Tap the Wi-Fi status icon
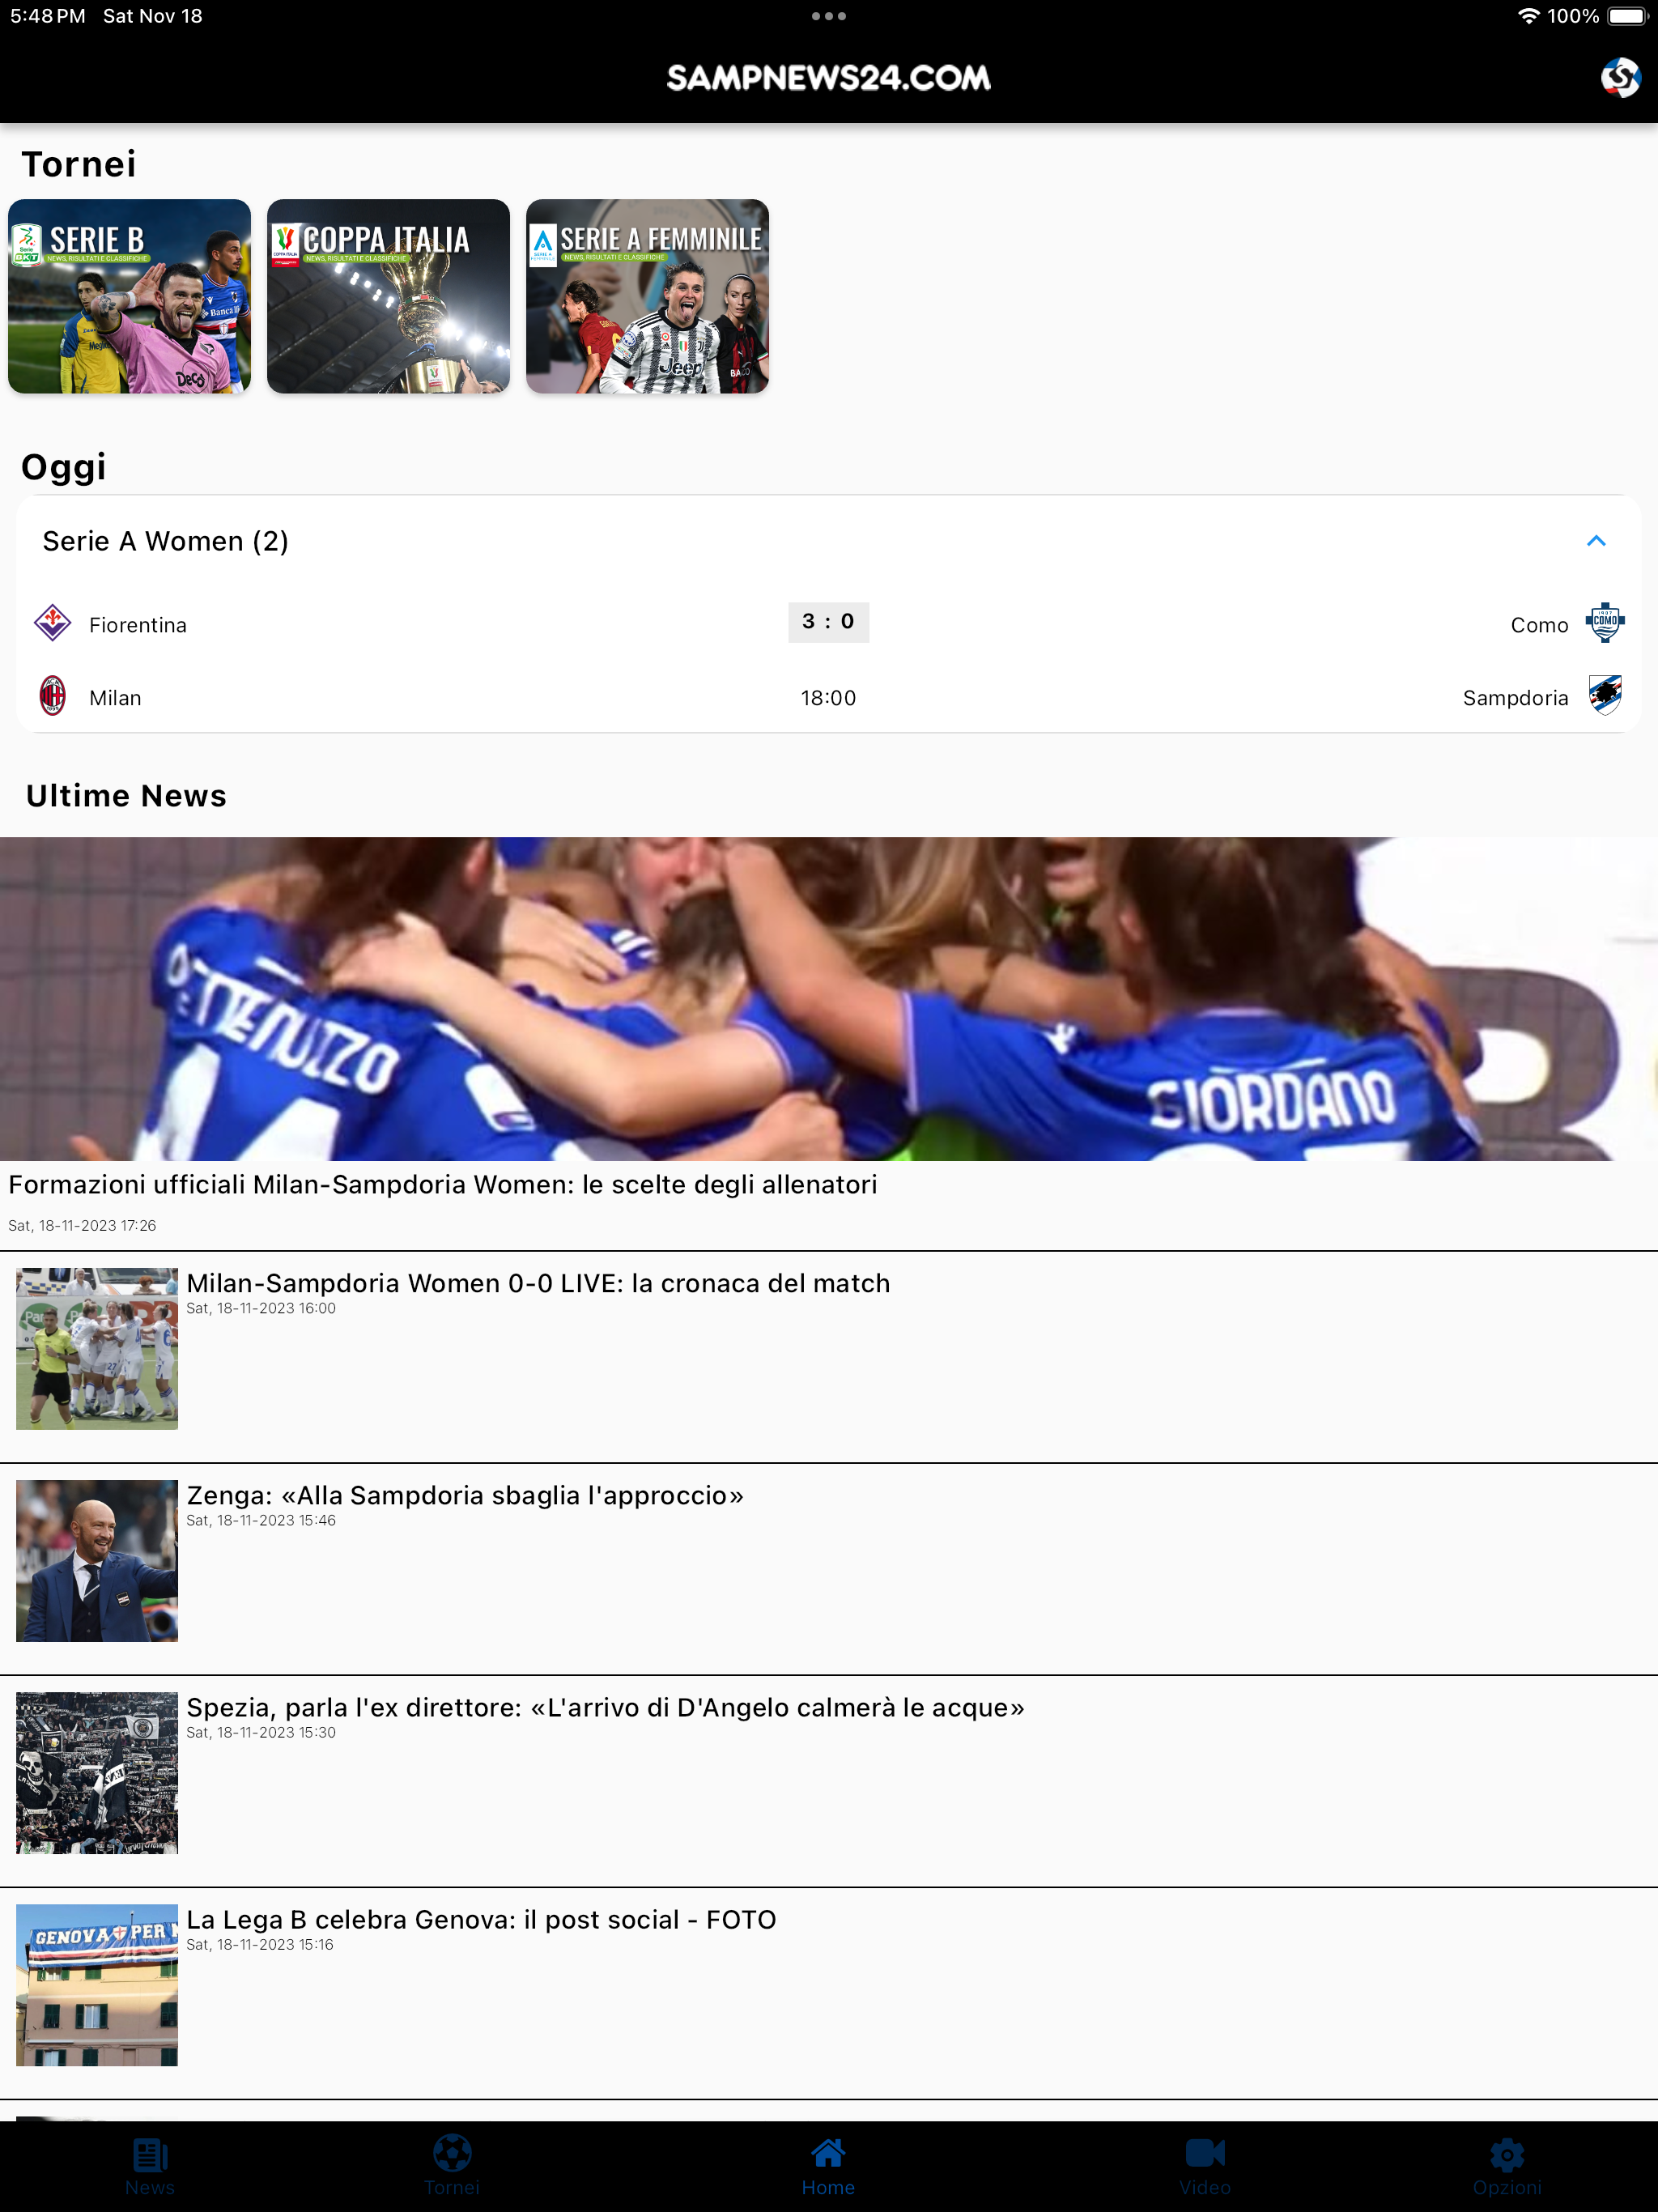The image size is (1658, 2212). (x=1528, y=16)
